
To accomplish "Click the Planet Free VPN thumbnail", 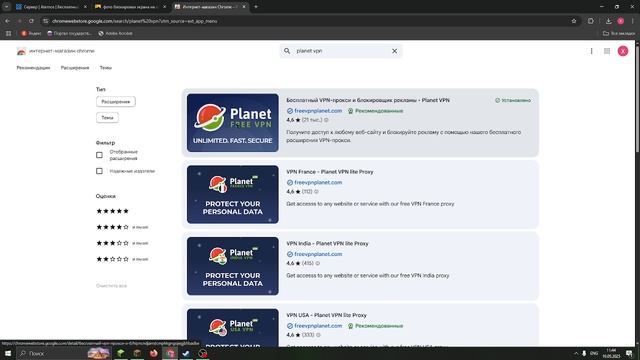I will 233,123.
